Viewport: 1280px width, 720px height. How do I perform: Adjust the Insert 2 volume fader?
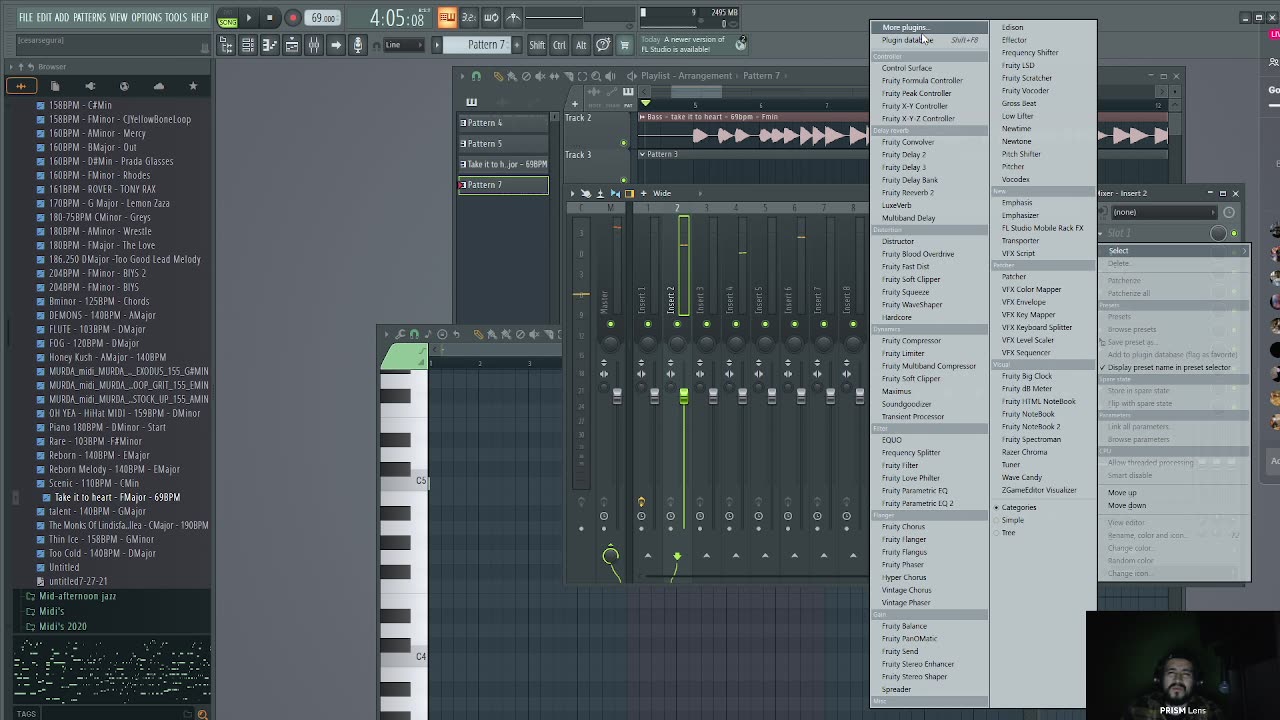coord(684,398)
